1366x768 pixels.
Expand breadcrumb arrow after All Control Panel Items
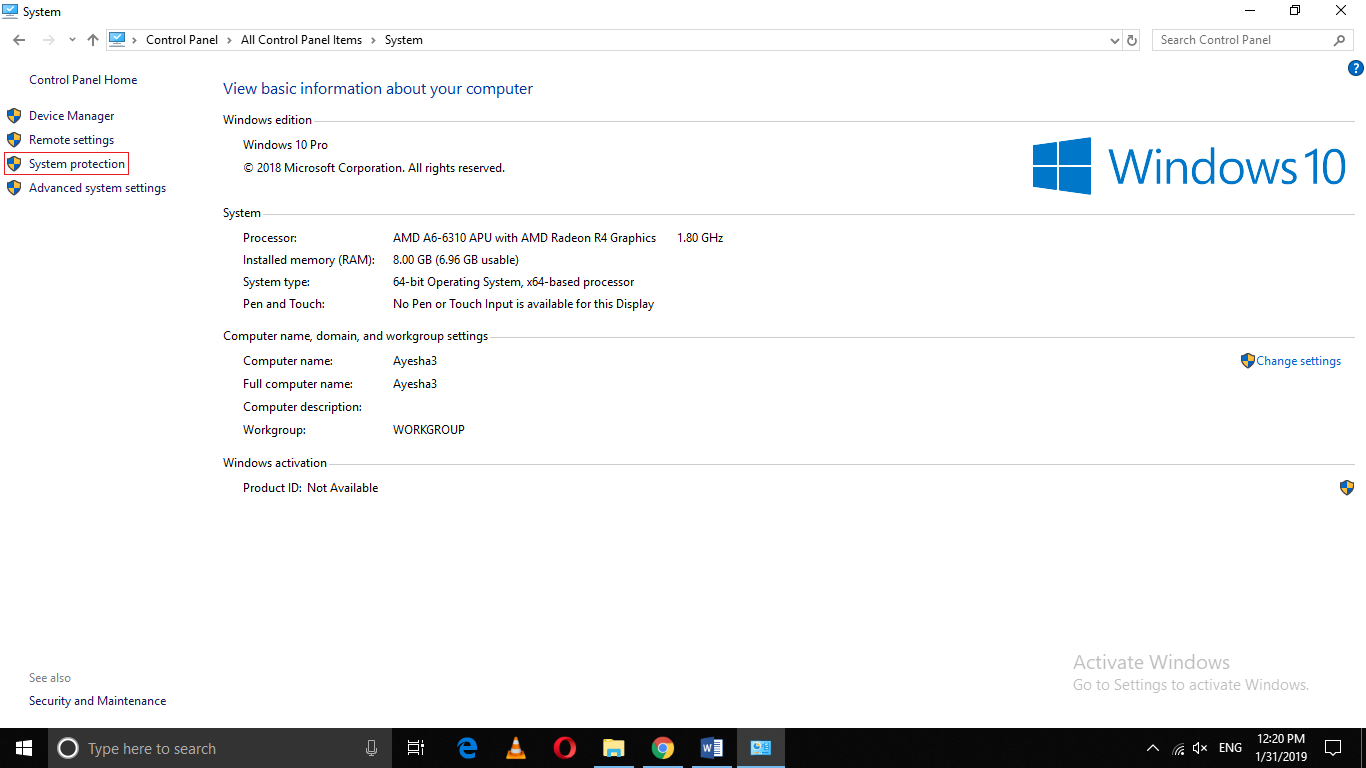coord(374,39)
